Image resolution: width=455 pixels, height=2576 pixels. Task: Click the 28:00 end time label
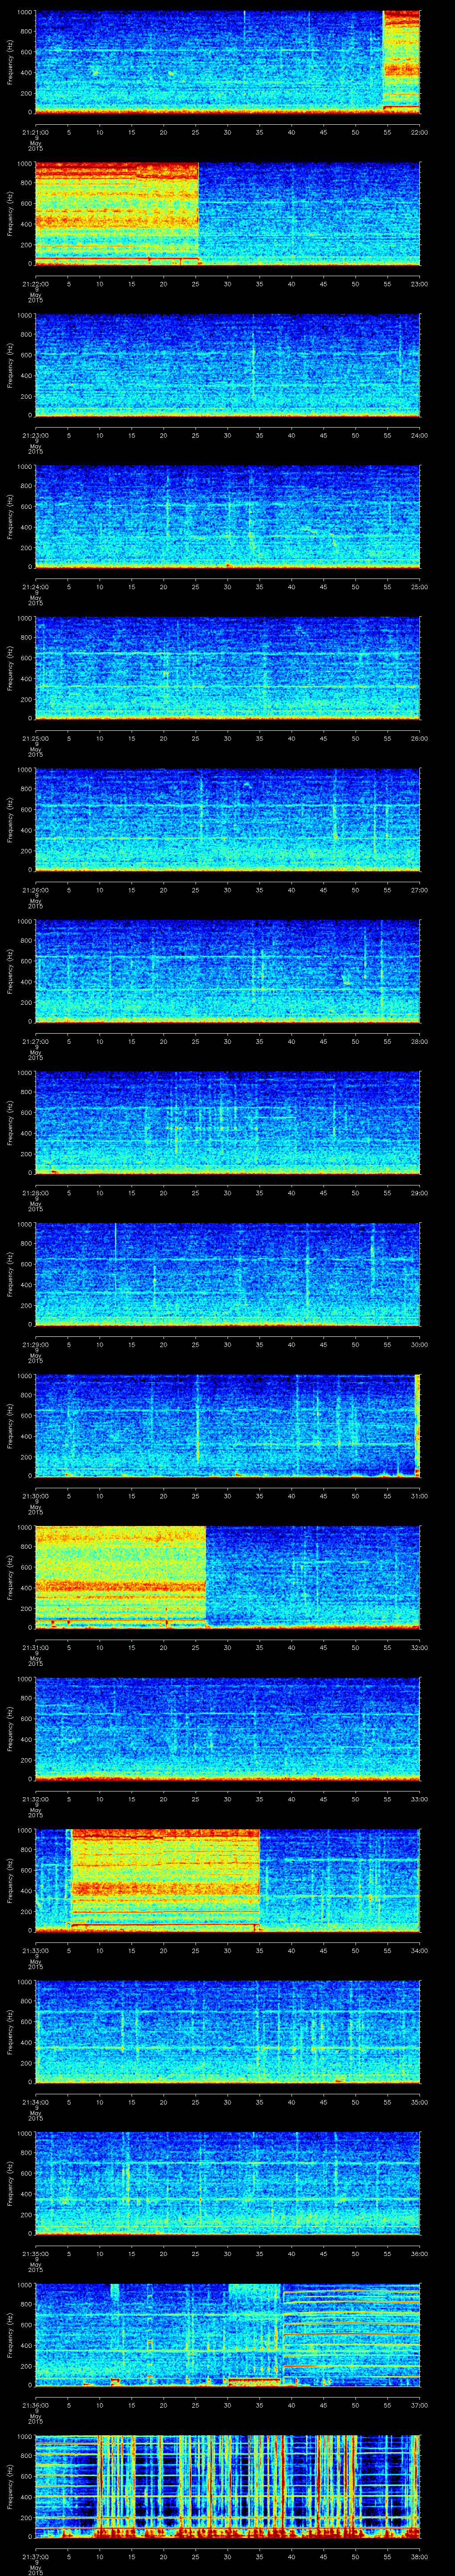419,1042
